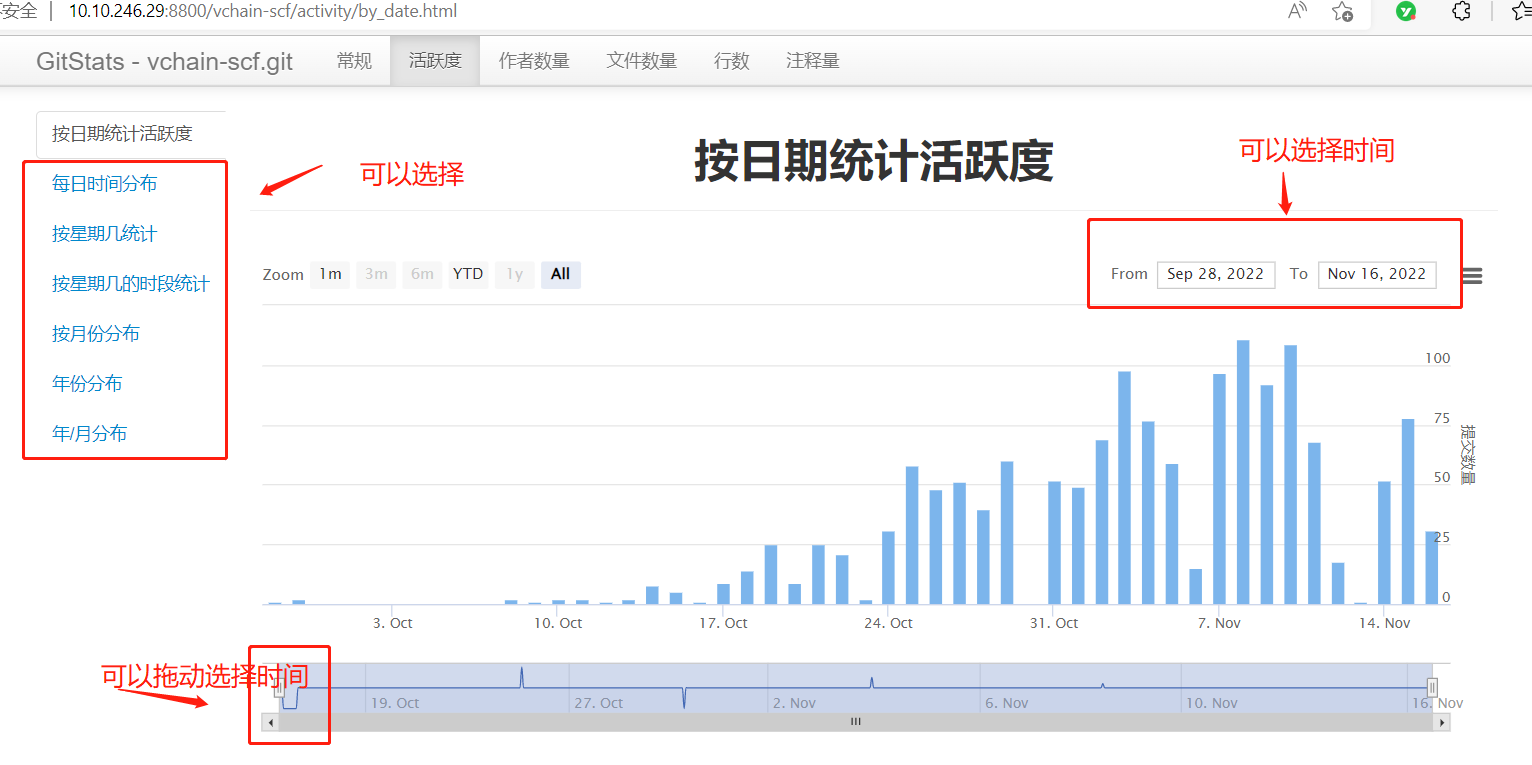Set zoom range to YTD
Screen dimensions: 1532x765
(x=468, y=274)
